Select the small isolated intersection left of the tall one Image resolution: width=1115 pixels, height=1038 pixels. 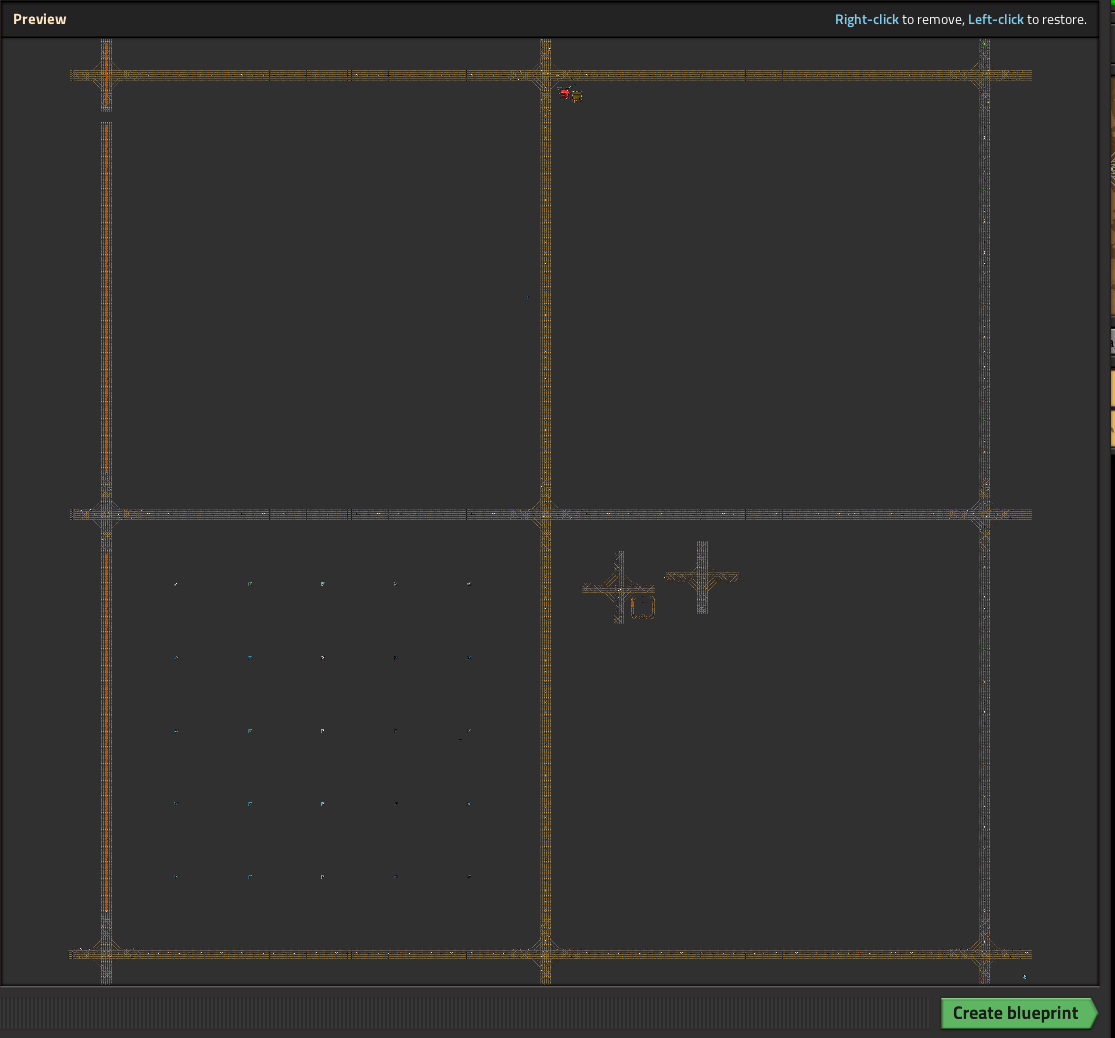[619, 588]
